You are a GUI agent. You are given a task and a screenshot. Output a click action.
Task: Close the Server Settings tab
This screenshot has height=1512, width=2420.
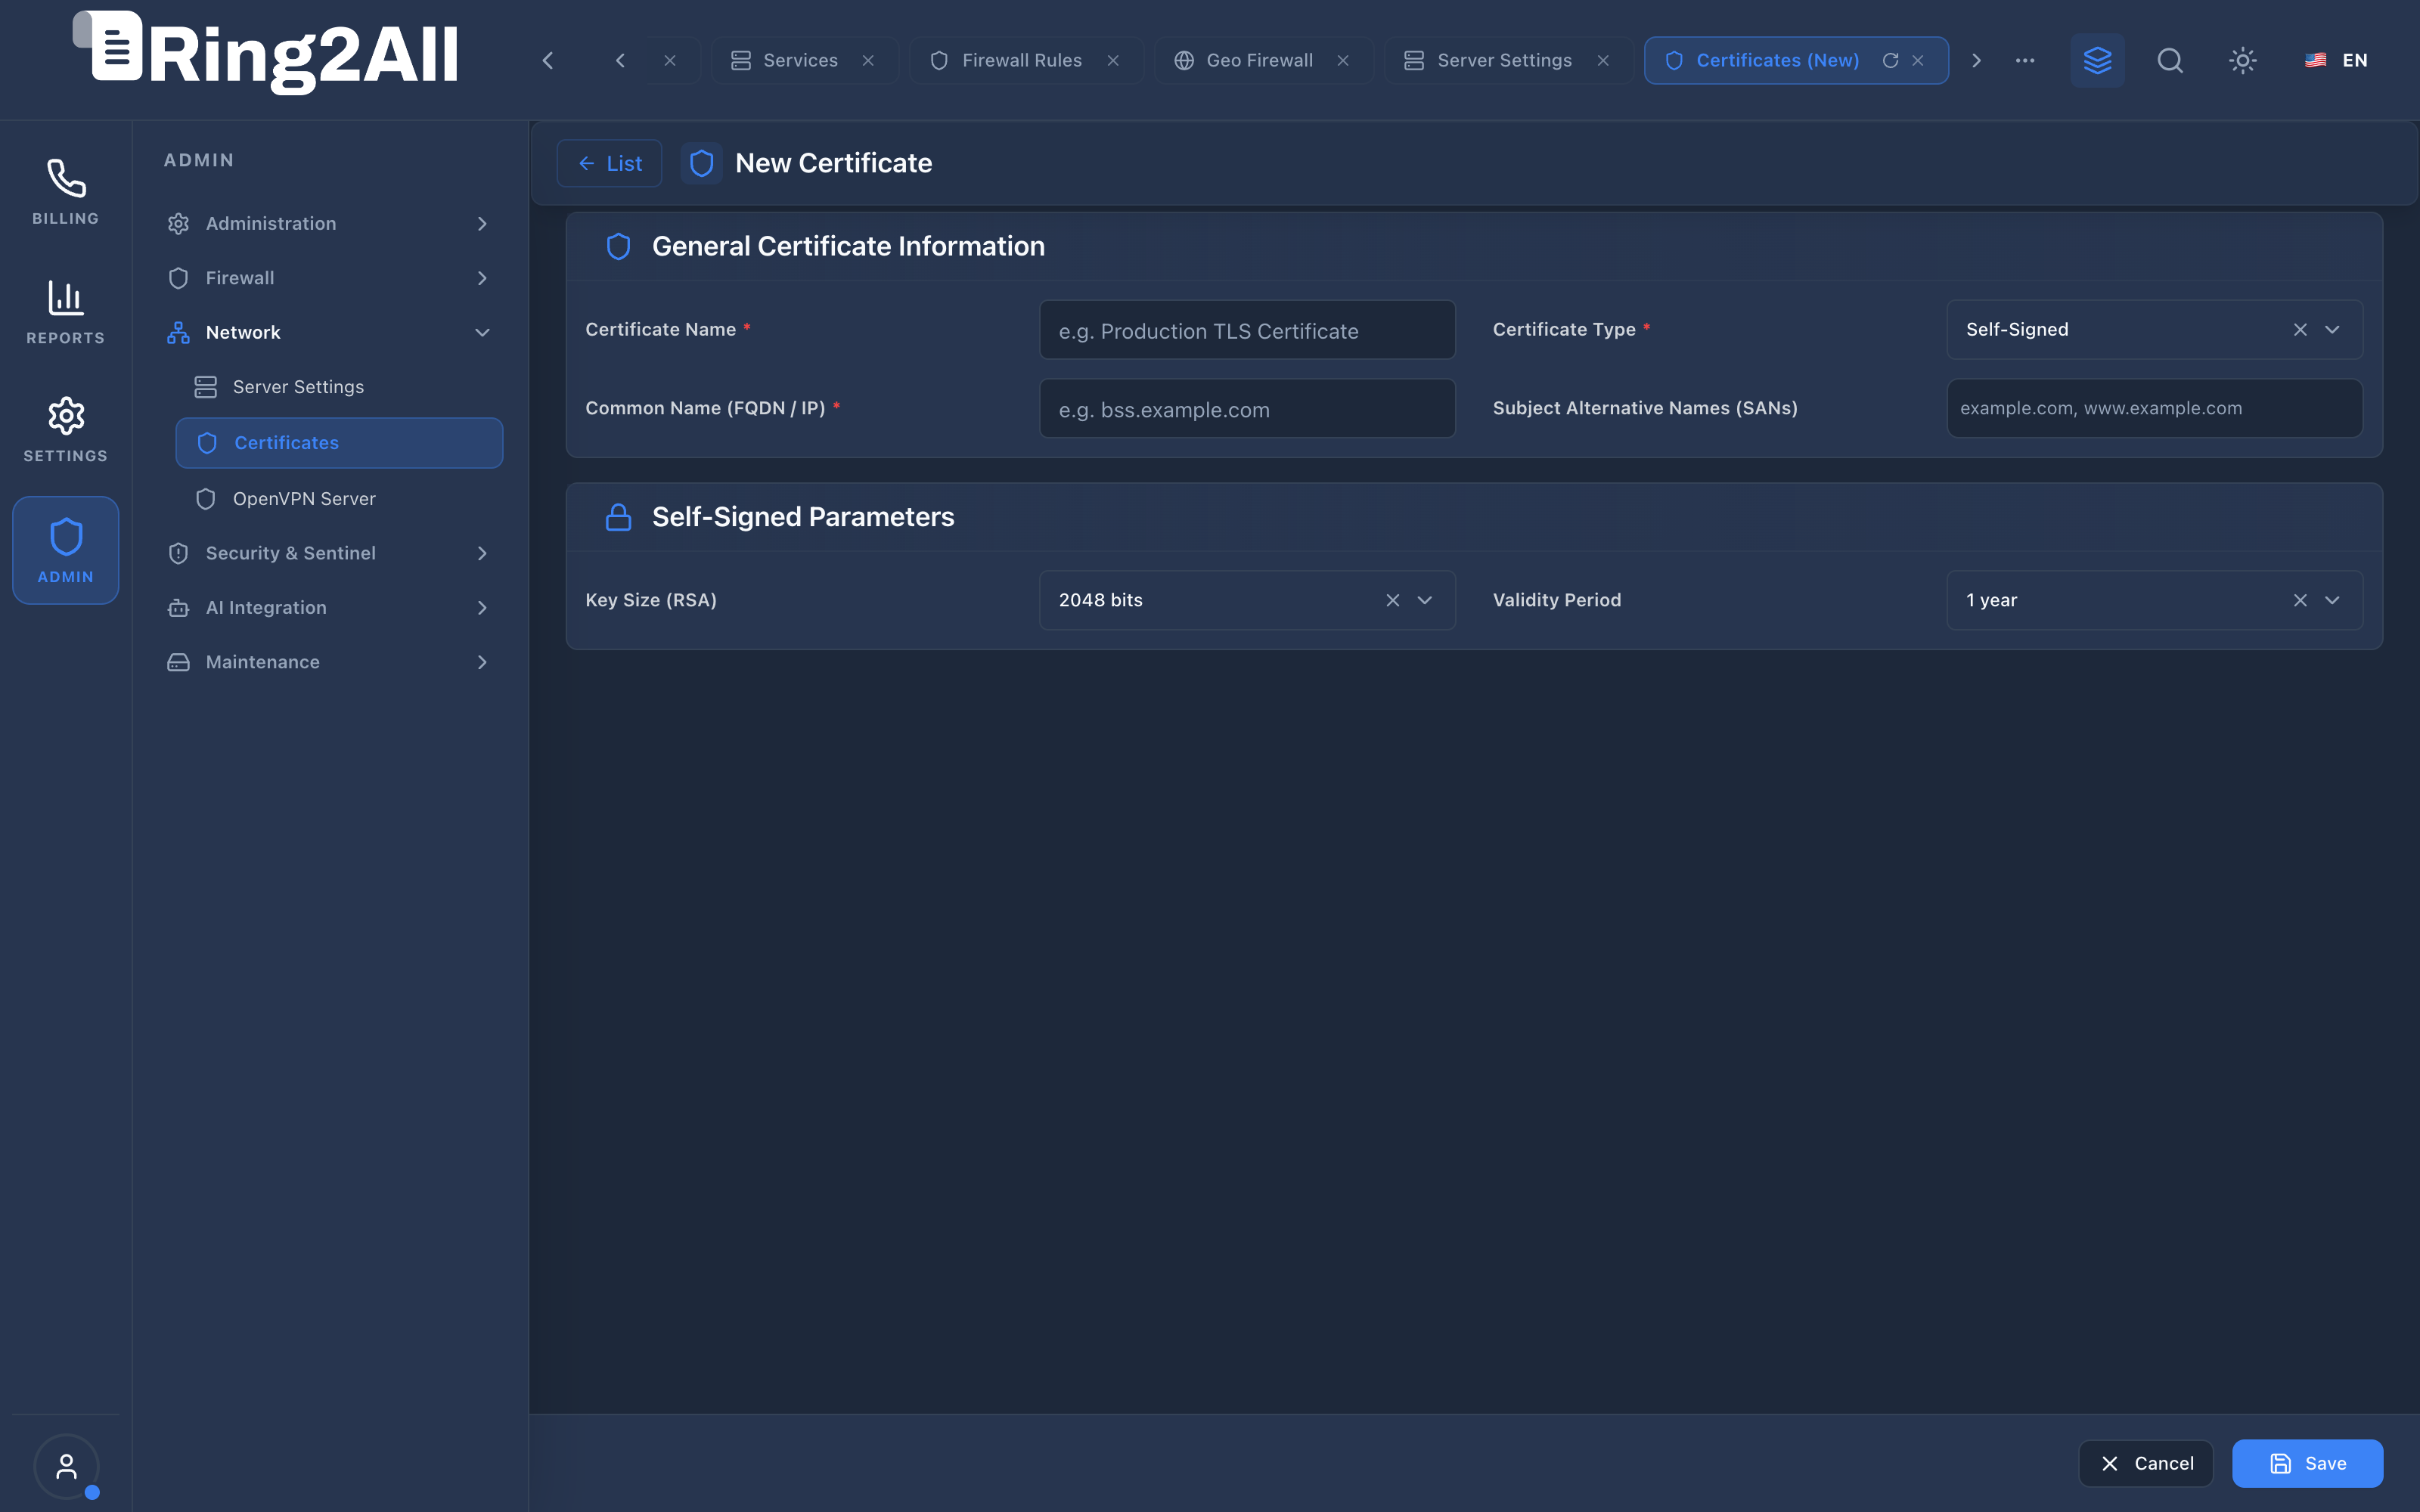pos(1603,60)
